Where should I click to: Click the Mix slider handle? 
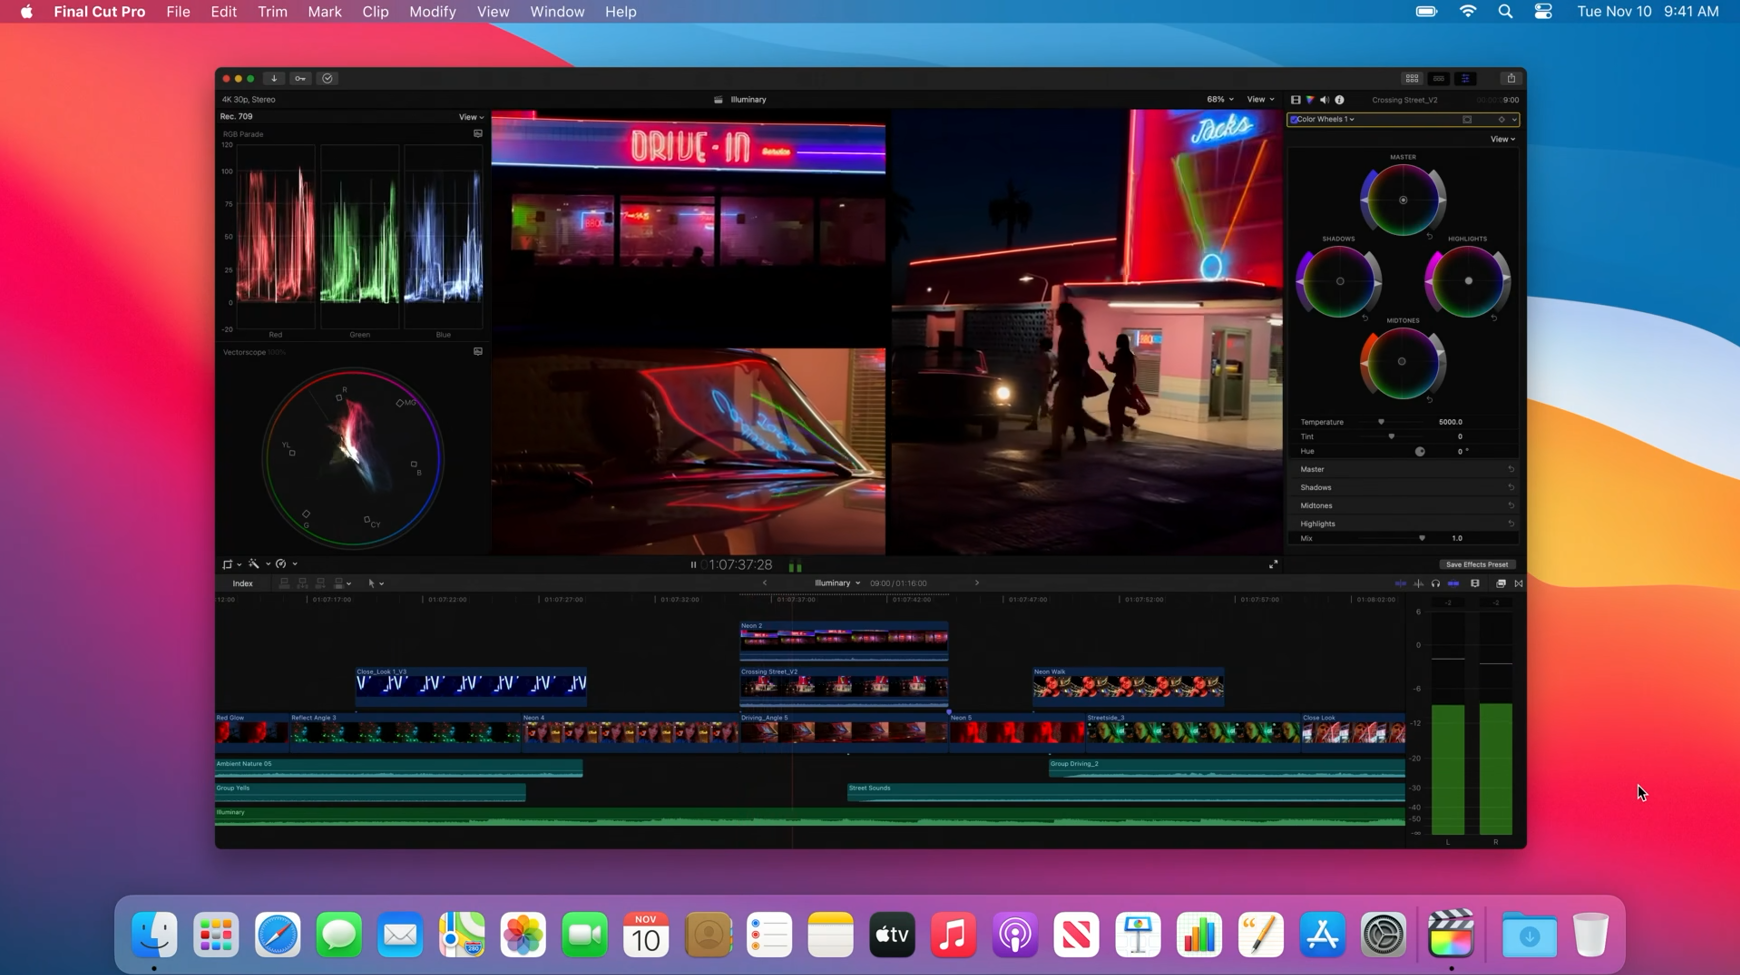[1422, 538]
